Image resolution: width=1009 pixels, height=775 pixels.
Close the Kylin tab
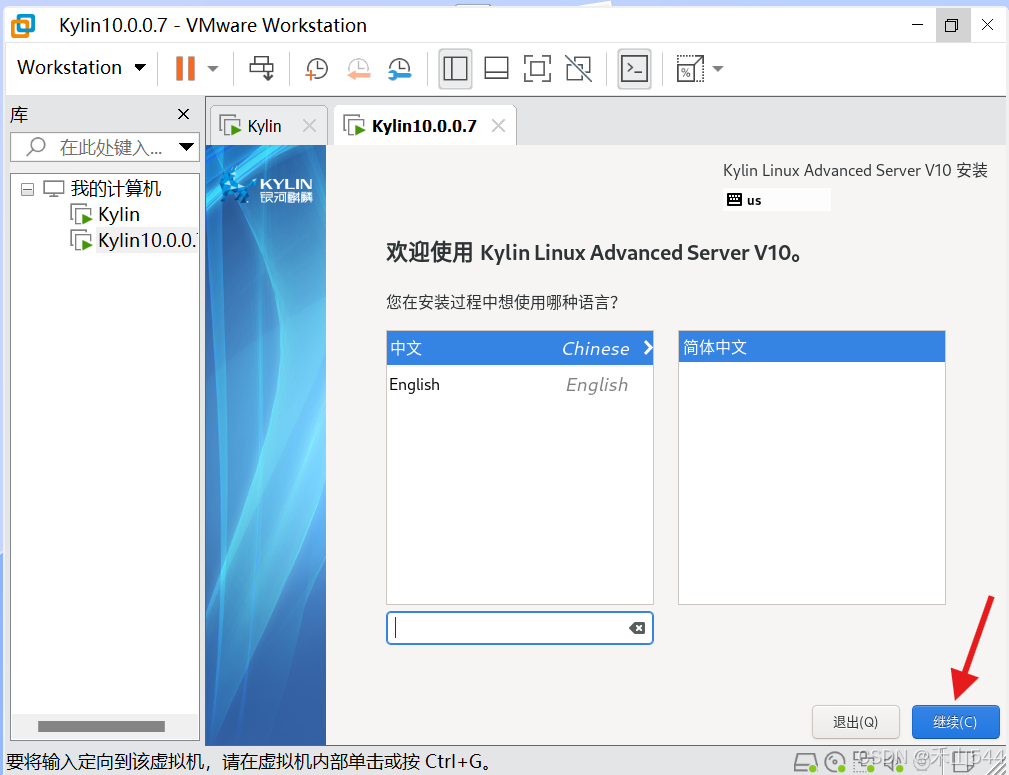point(310,126)
